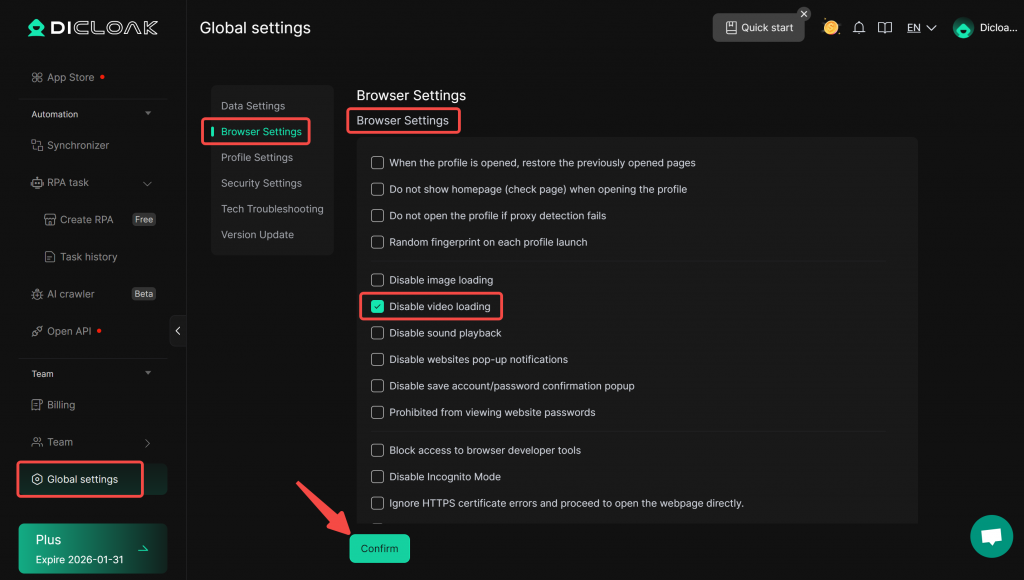Open the Security Settings tab
Image resolution: width=1024 pixels, height=580 pixels.
click(261, 183)
